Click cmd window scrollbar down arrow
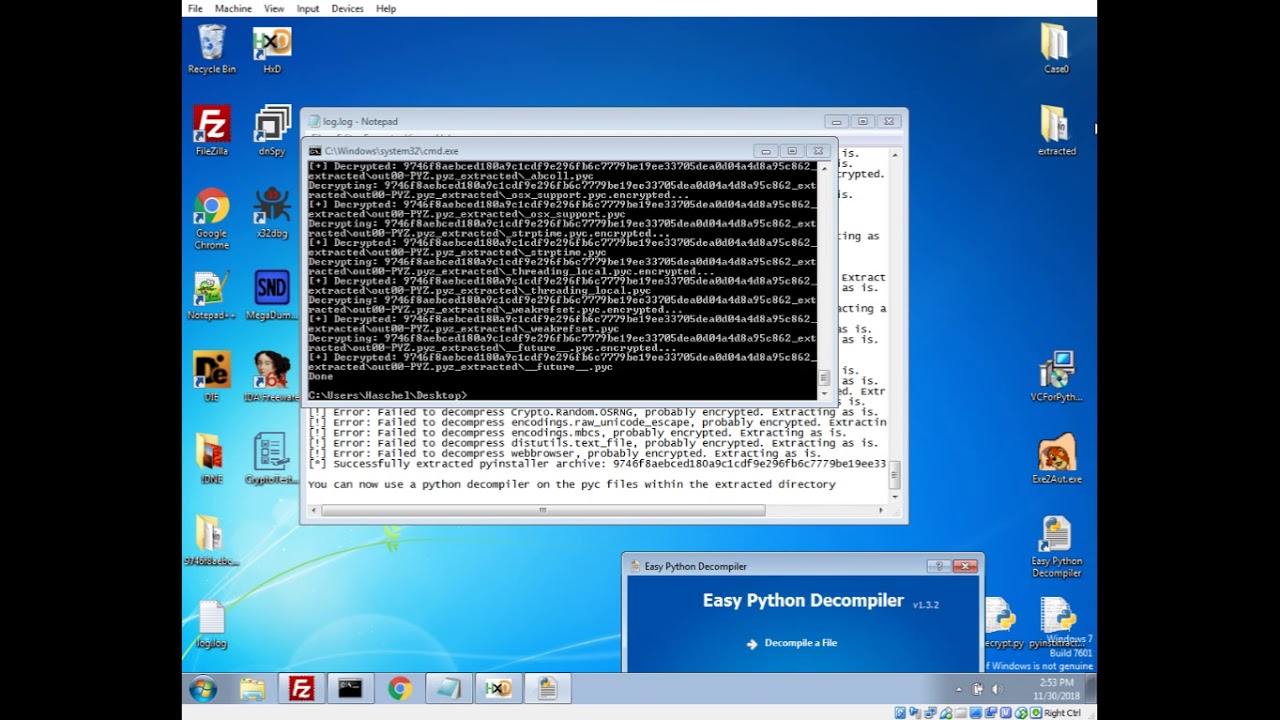Screen dimensions: 1280x720 pyautogui.click(x=824, y=393)
